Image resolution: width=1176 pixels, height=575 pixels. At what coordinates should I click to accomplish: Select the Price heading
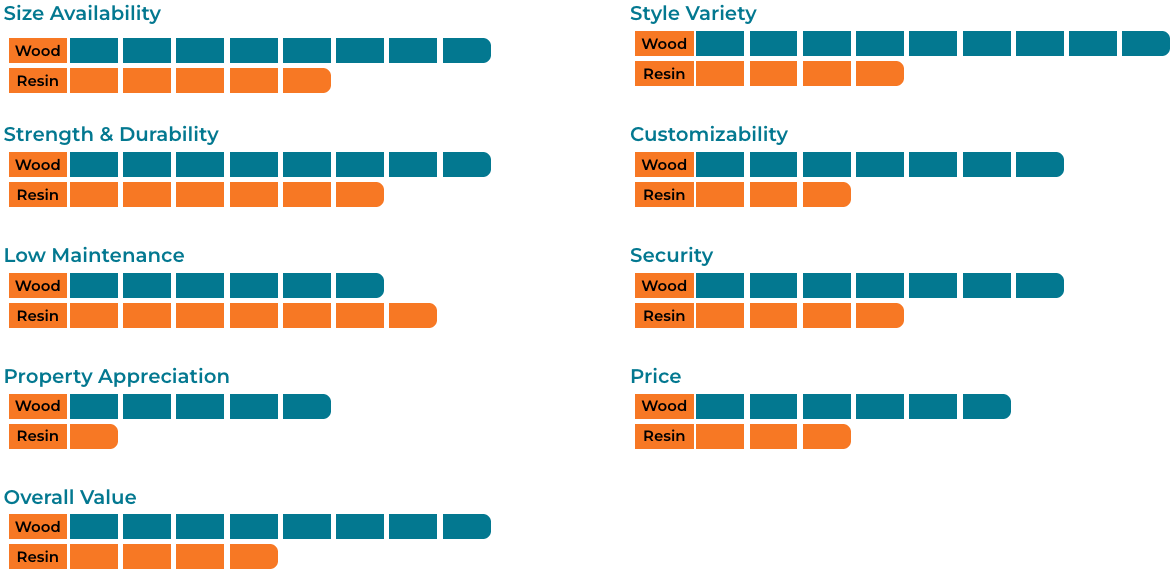click(655, 377)
